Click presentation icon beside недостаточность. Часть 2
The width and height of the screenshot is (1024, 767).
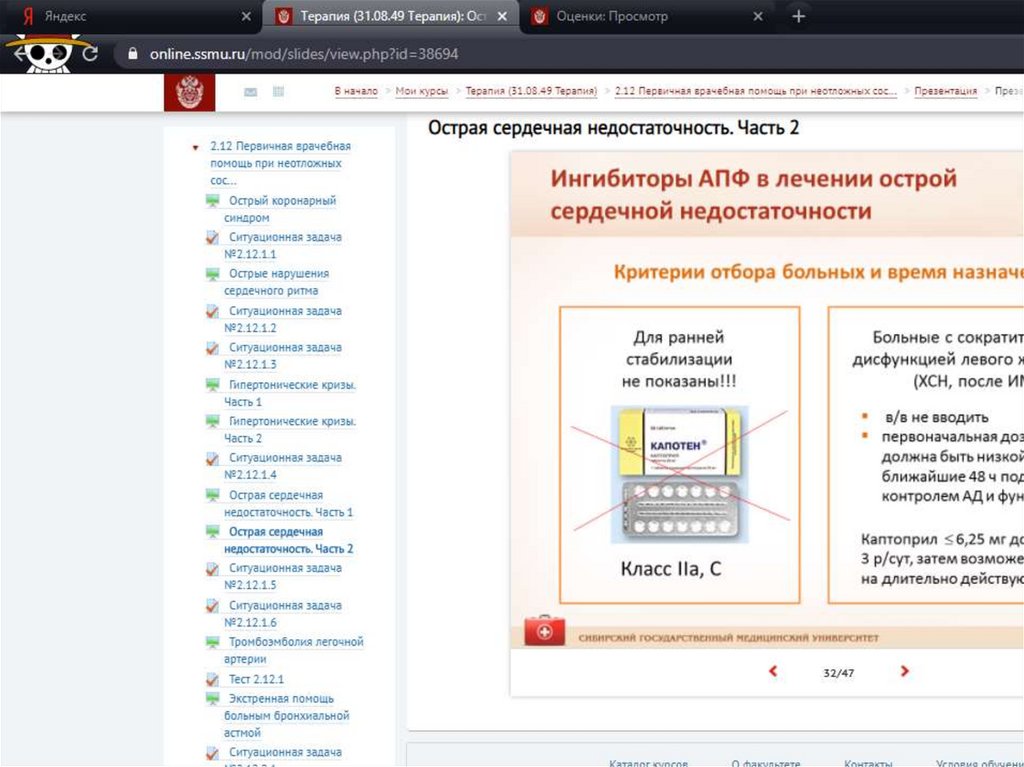pyautogui.click(x=213, y=532)
